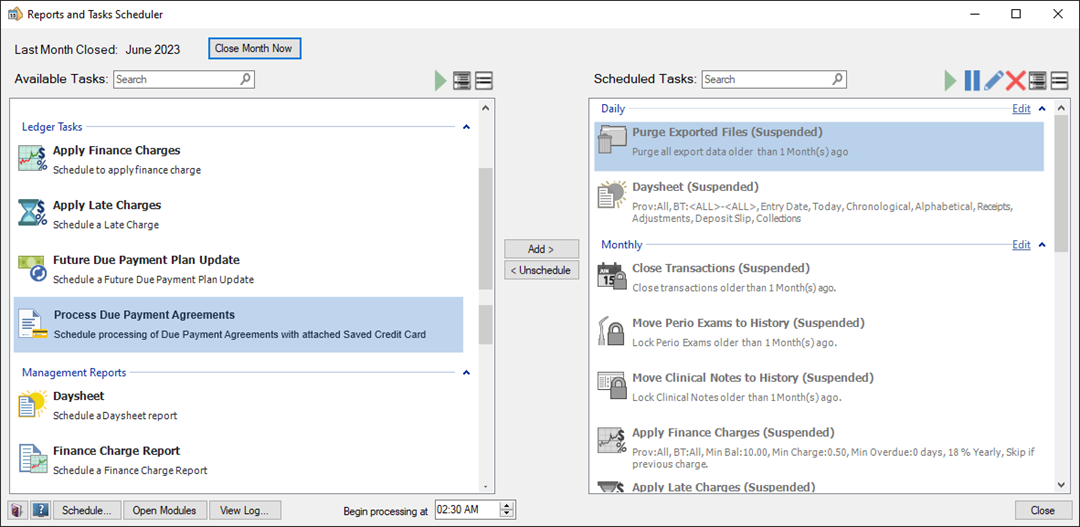Click rightmost list view icon above Scheduled Tasks
The height and width of the screenshot is (527, 1080).
click(1059, 81)
